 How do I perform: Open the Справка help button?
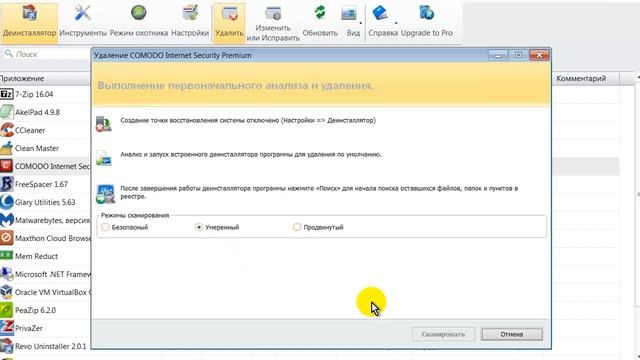click(x=383, y=22)
